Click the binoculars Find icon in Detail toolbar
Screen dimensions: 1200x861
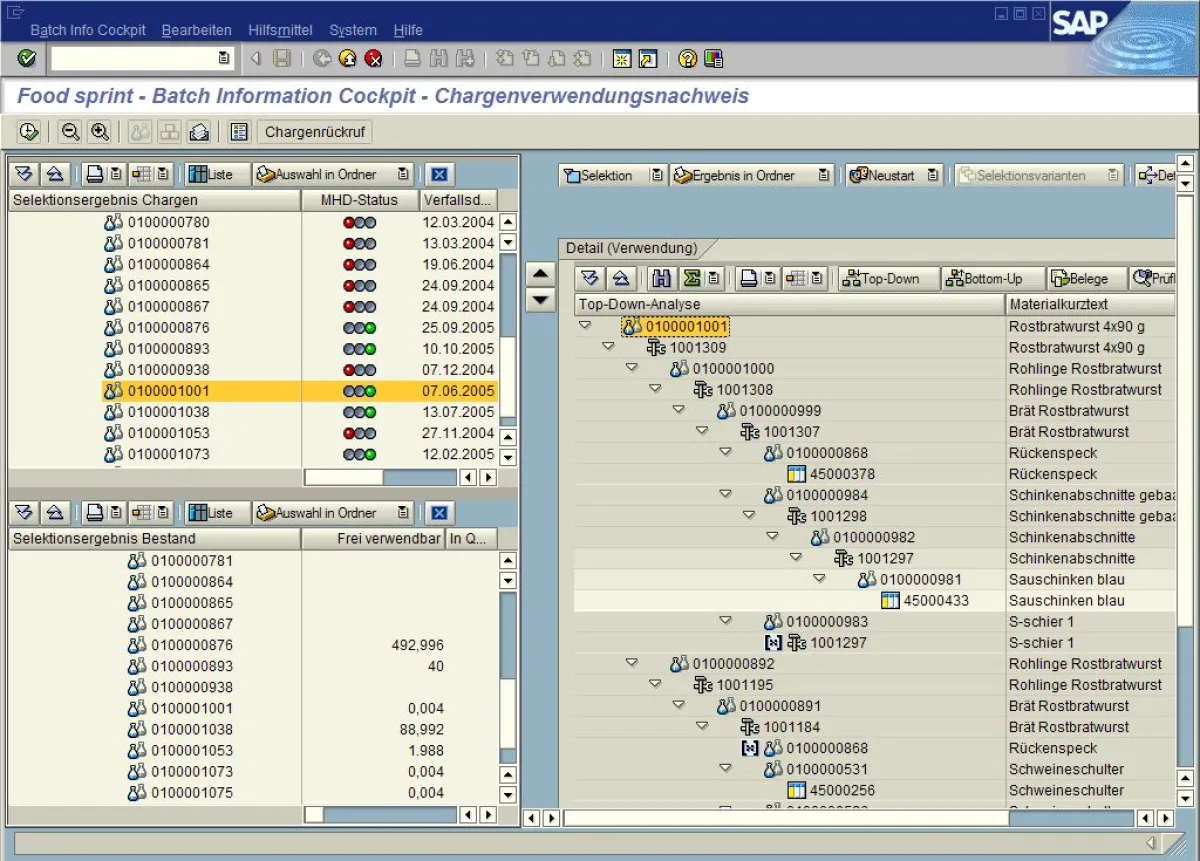coord(661,279)
